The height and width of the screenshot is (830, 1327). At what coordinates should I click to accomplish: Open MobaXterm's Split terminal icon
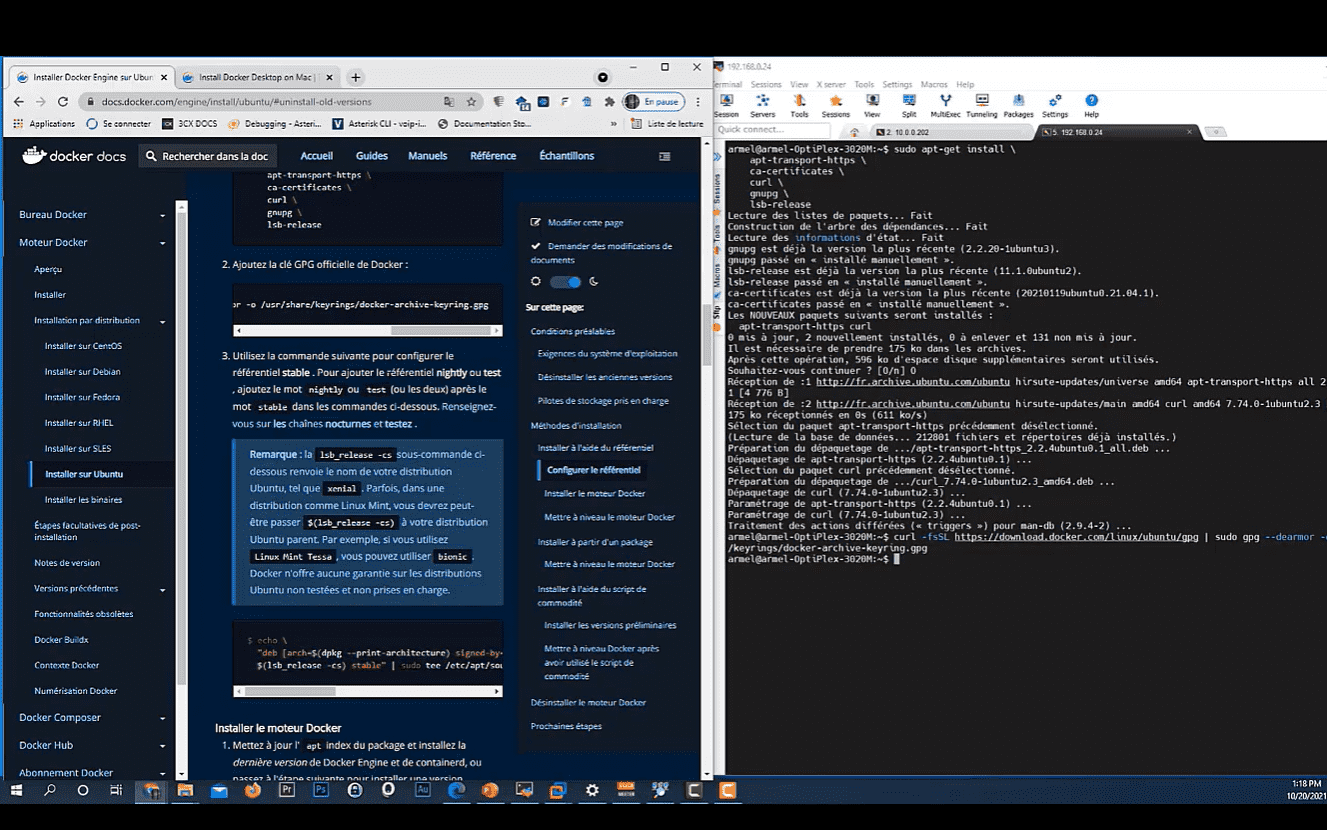coord(908,103)
